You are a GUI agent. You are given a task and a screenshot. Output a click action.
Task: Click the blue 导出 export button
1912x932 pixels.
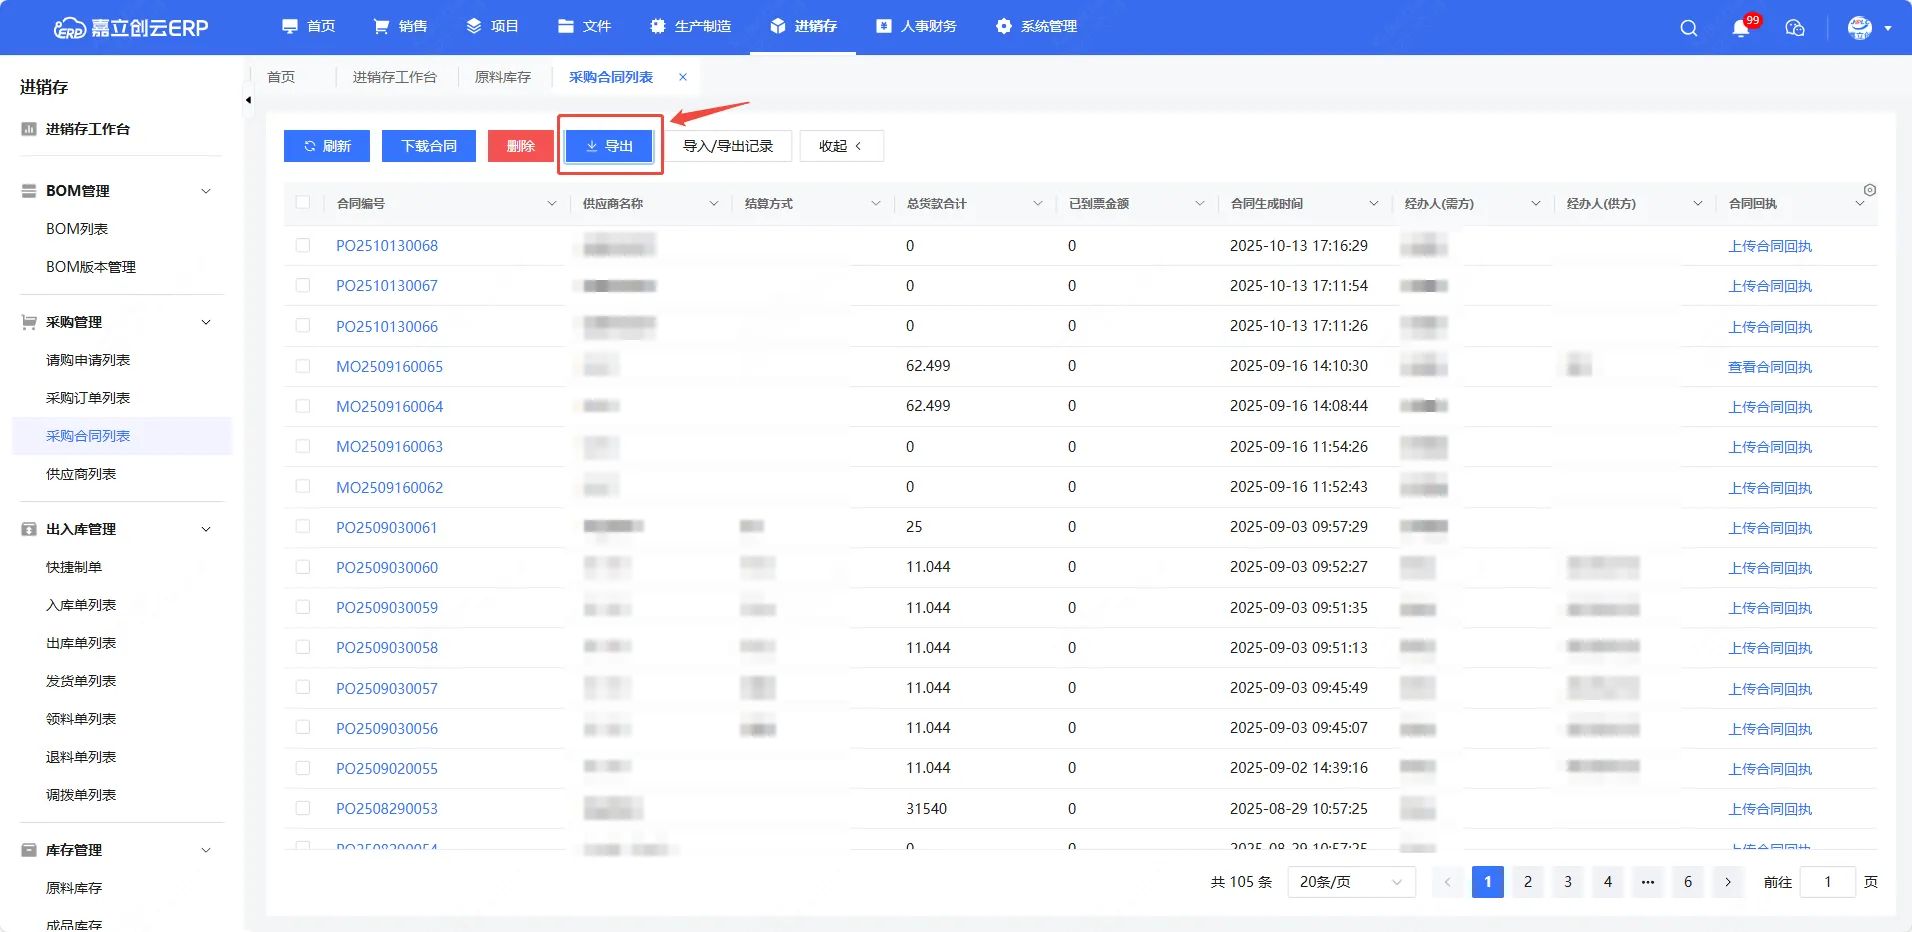click(x=609, y=146)
